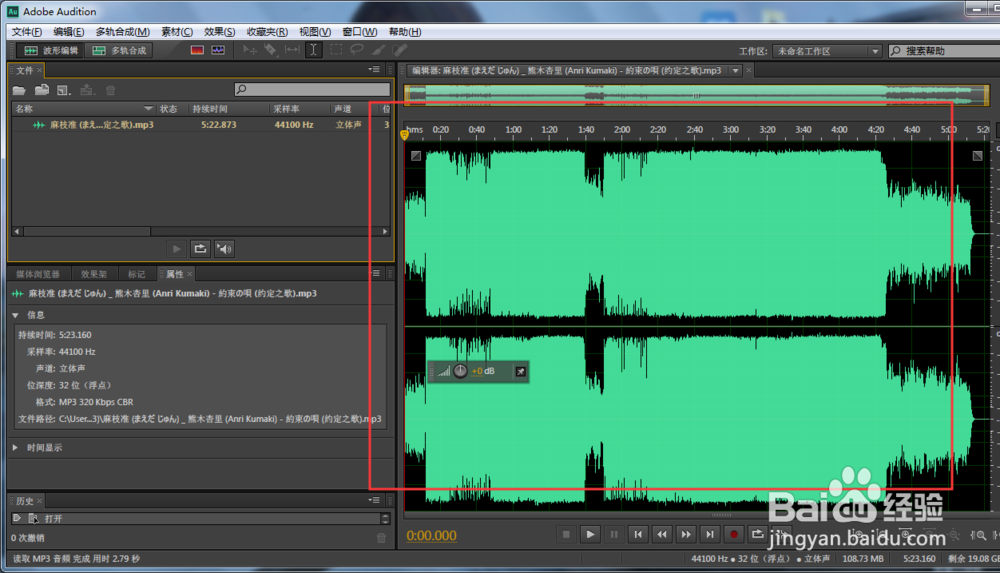Select the Lasso Selection tool
This screenshot has height=573, width=1000.
point(357,50)
